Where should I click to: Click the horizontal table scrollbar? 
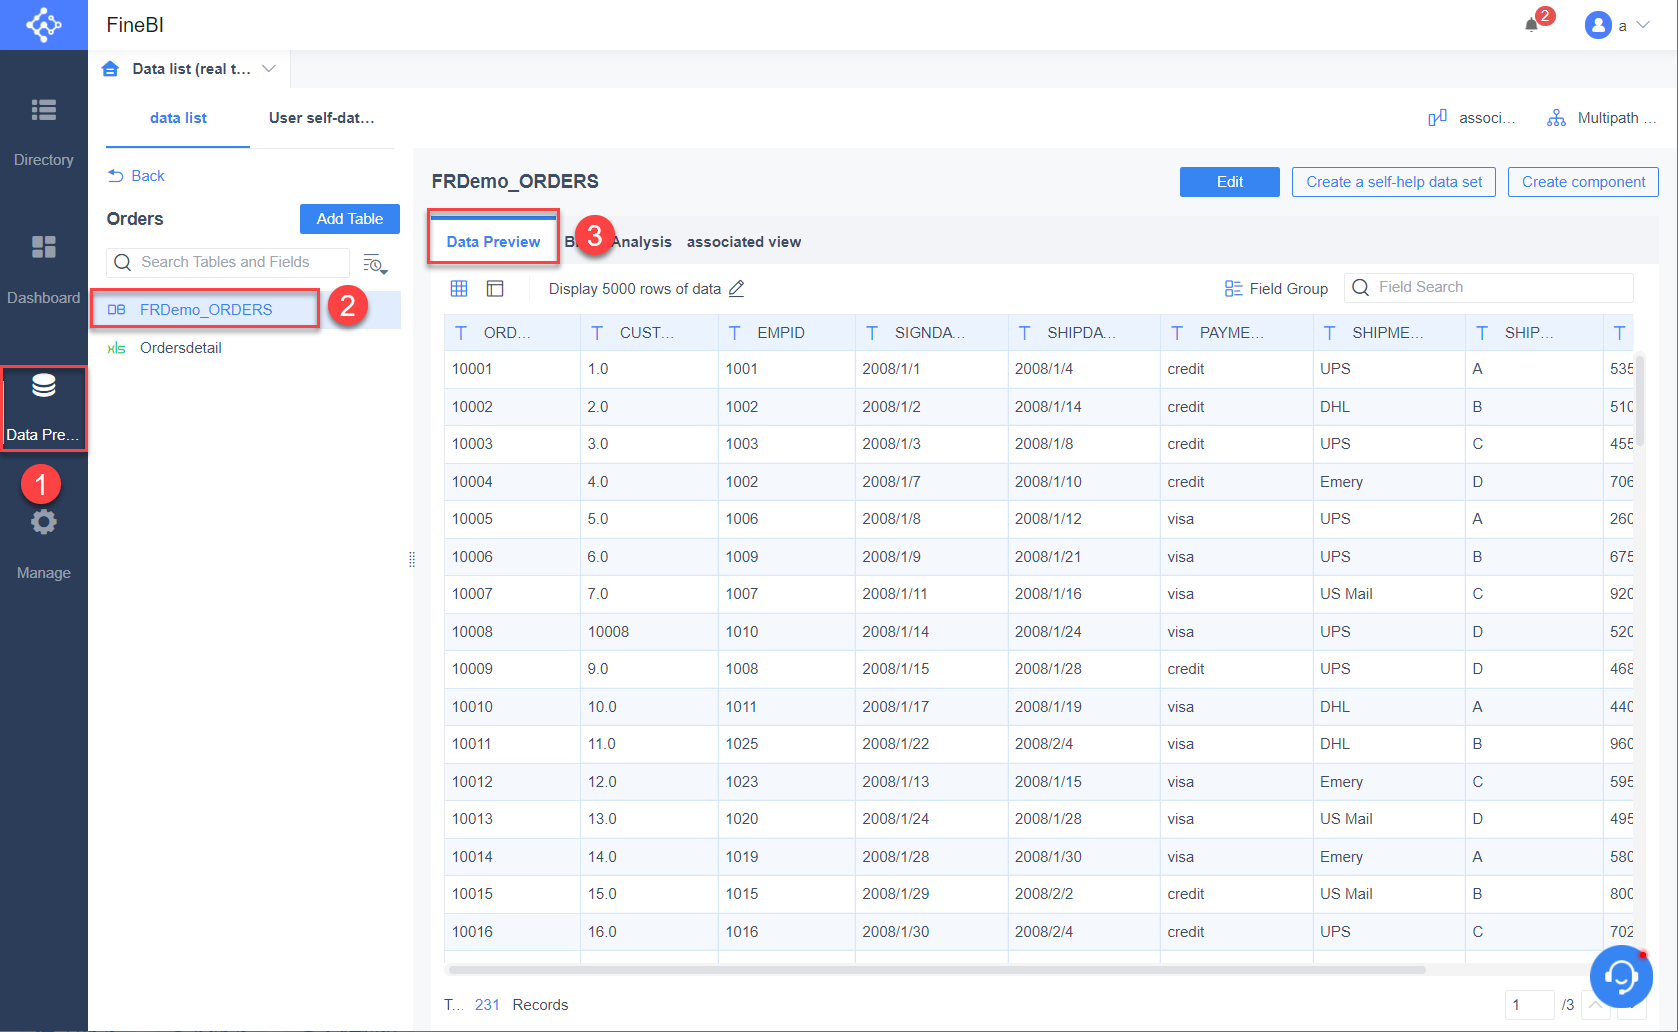[936, 969]
